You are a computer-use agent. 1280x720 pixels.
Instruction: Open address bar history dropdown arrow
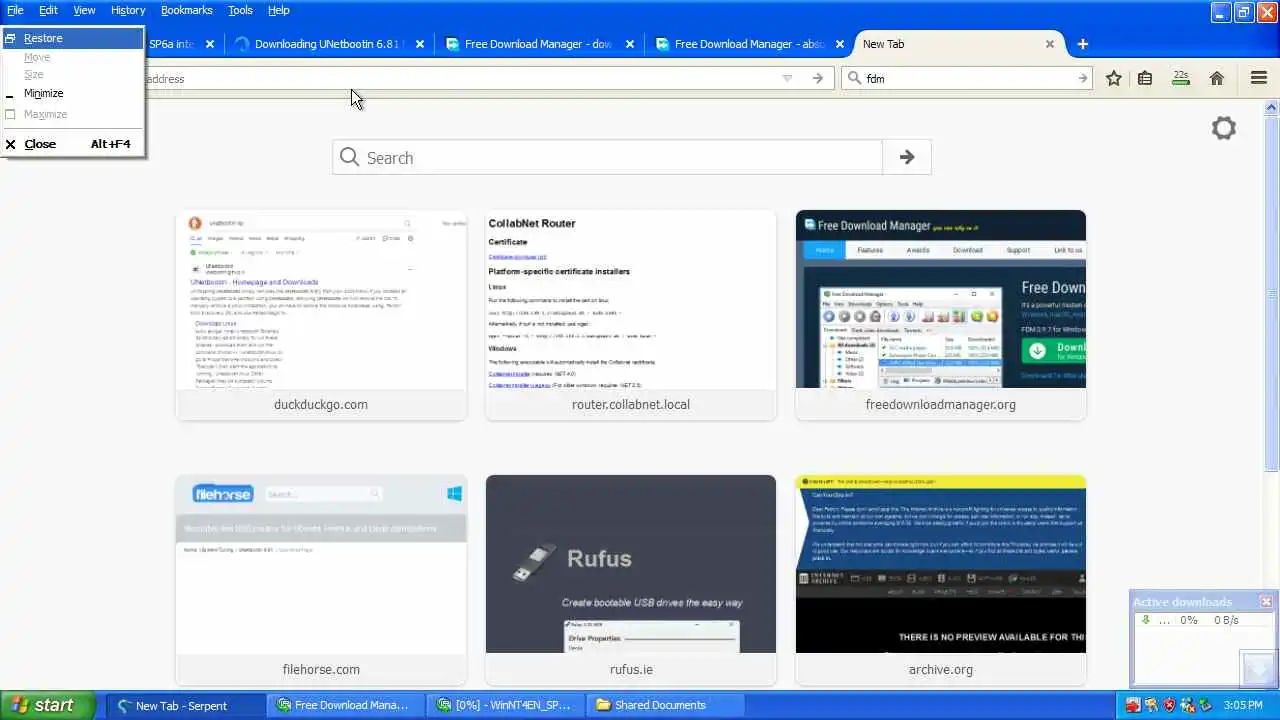[787, 78]
